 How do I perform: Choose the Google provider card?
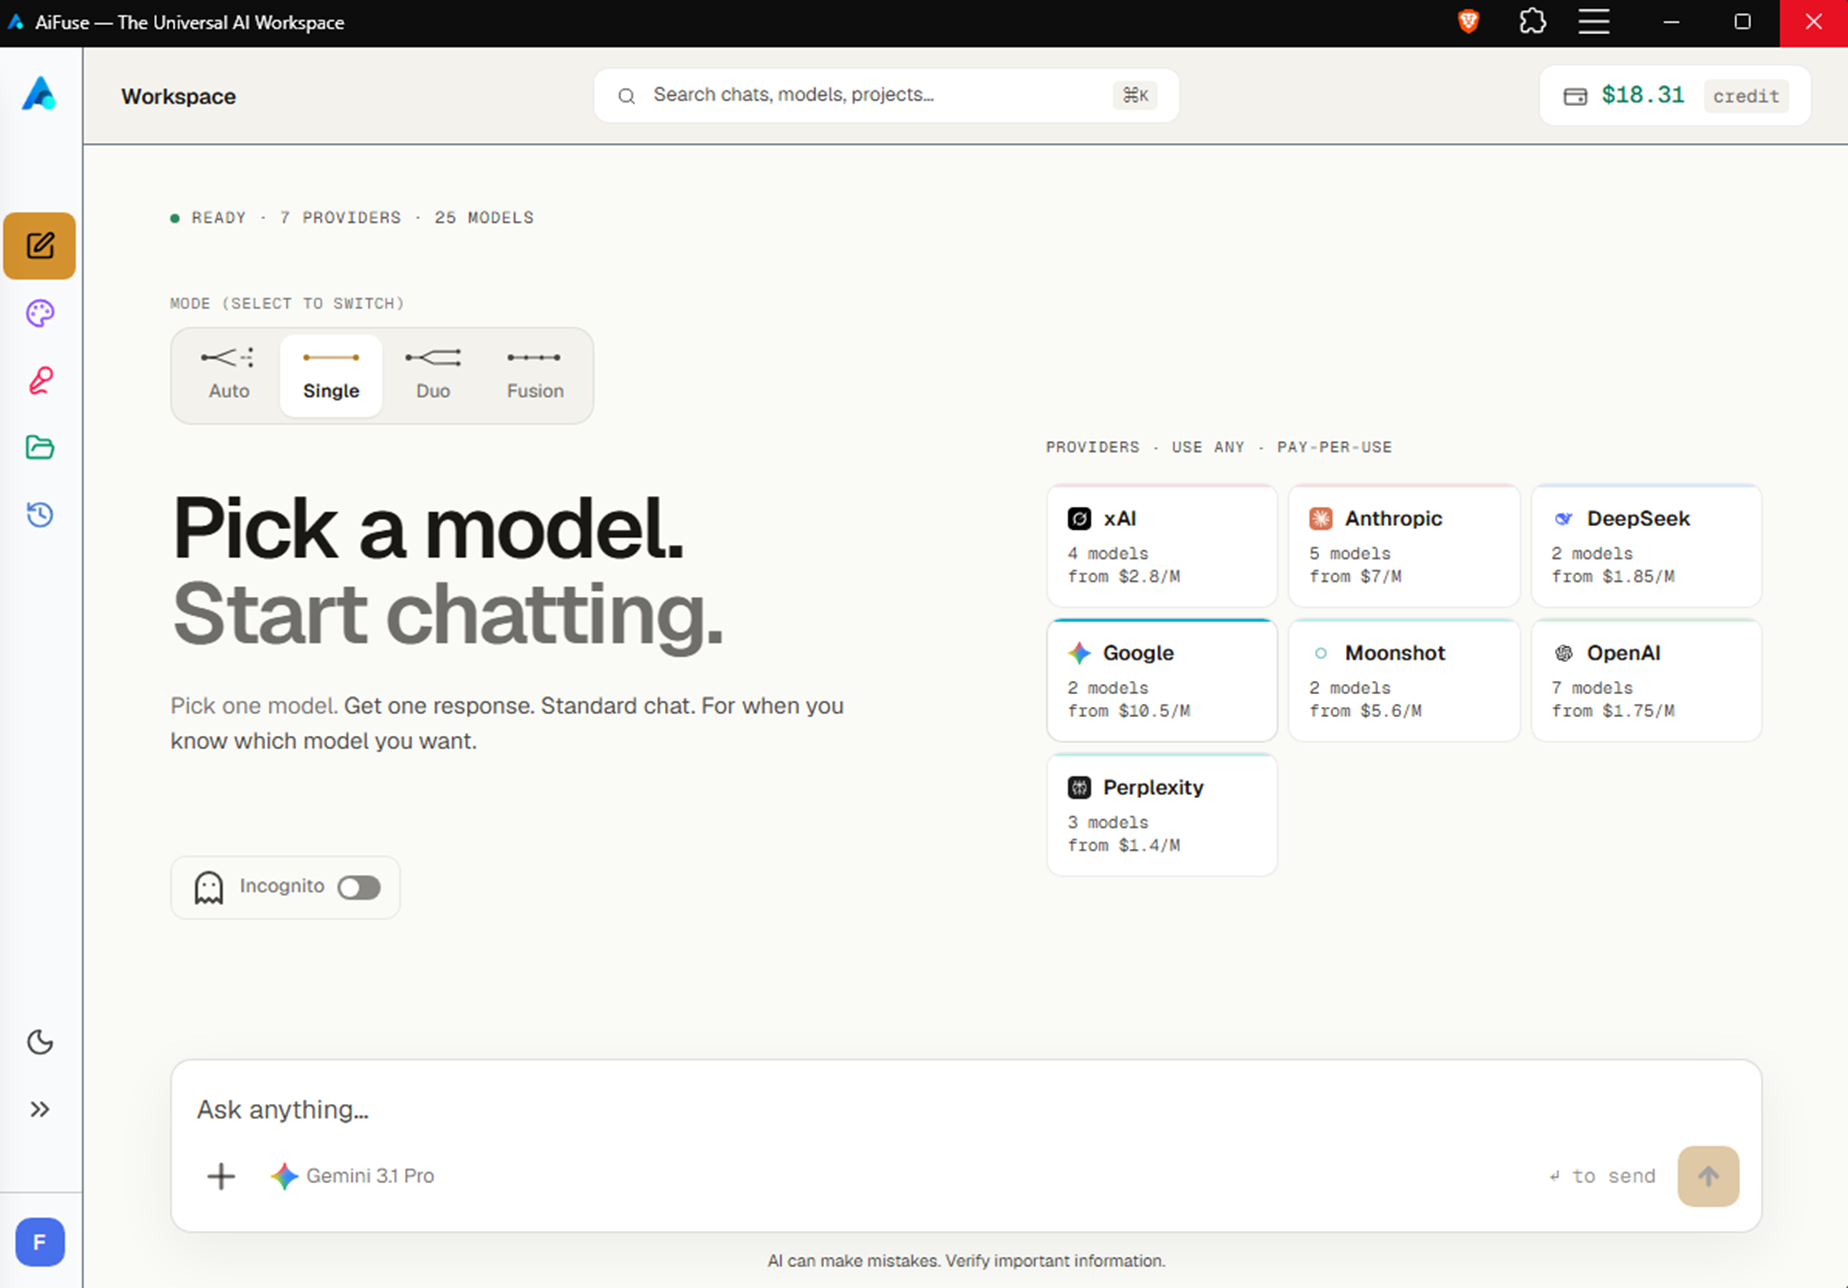1162,680
